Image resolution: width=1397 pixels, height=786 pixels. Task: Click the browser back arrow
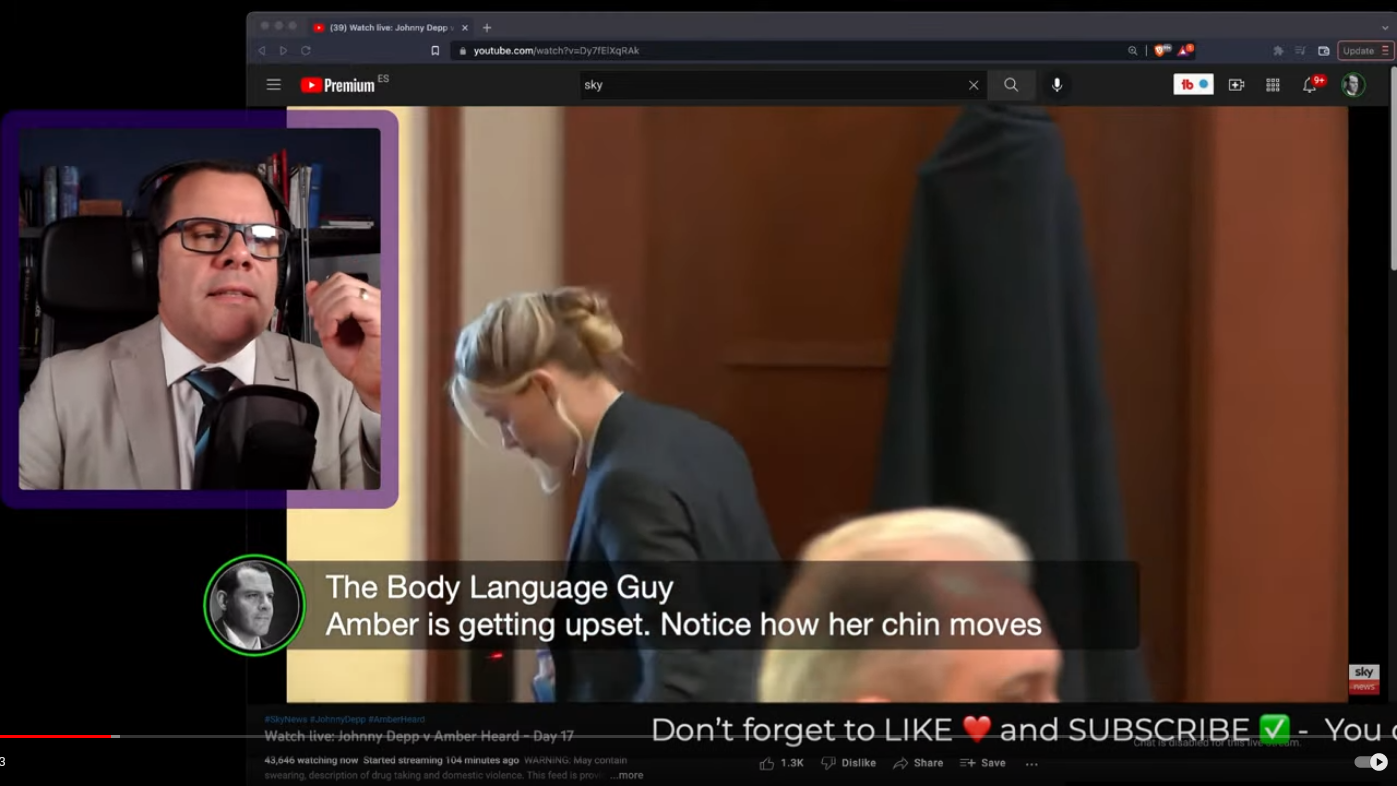(x=262, y=51)
